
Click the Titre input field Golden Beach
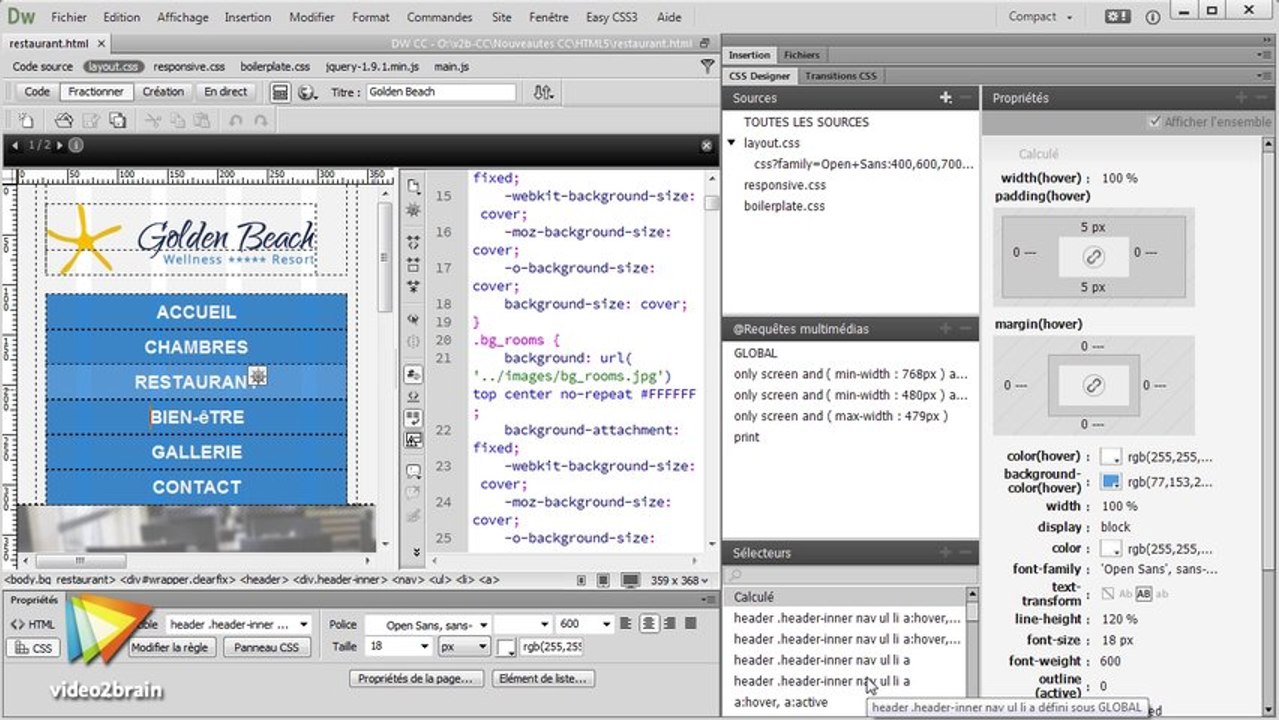pyautogui.click(x=440, y=92)
